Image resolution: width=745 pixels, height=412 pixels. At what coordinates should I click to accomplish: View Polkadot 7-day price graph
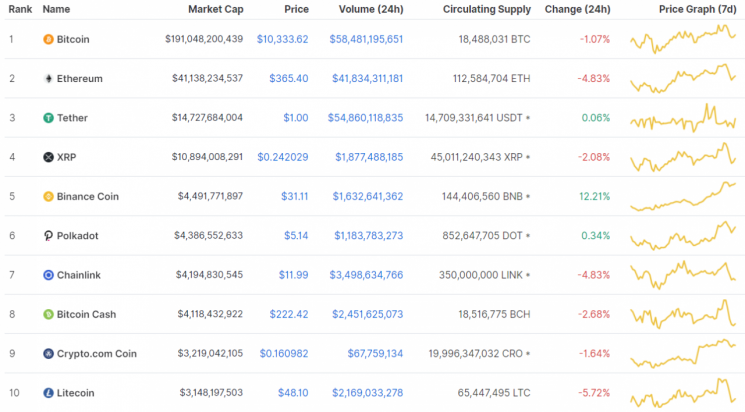pyautogui.click(x=683, y=236)
